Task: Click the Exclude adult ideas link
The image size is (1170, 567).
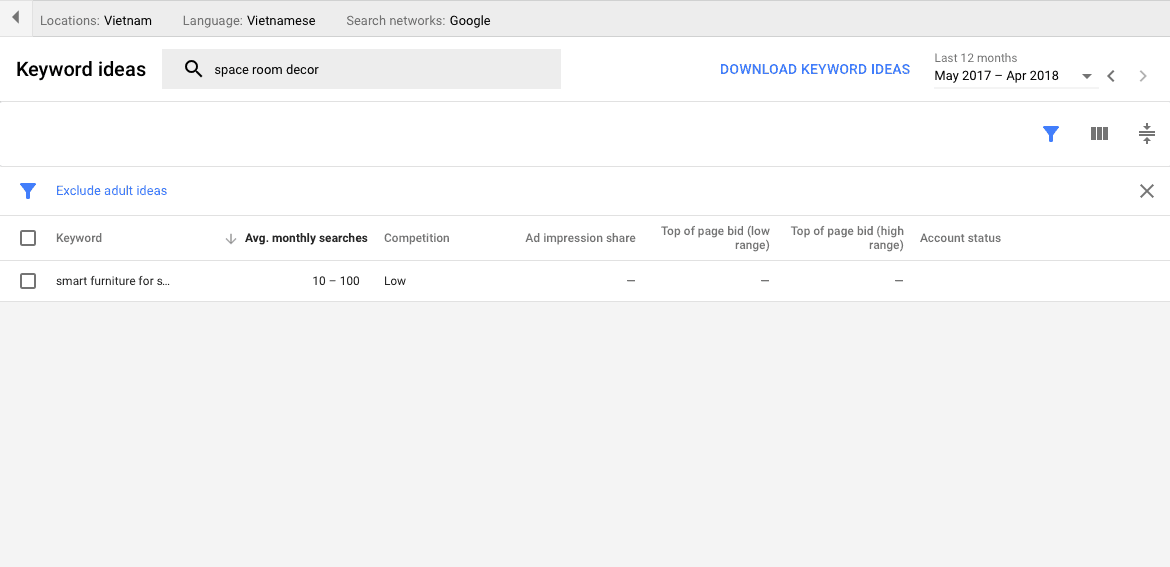Action: [111, 191]
